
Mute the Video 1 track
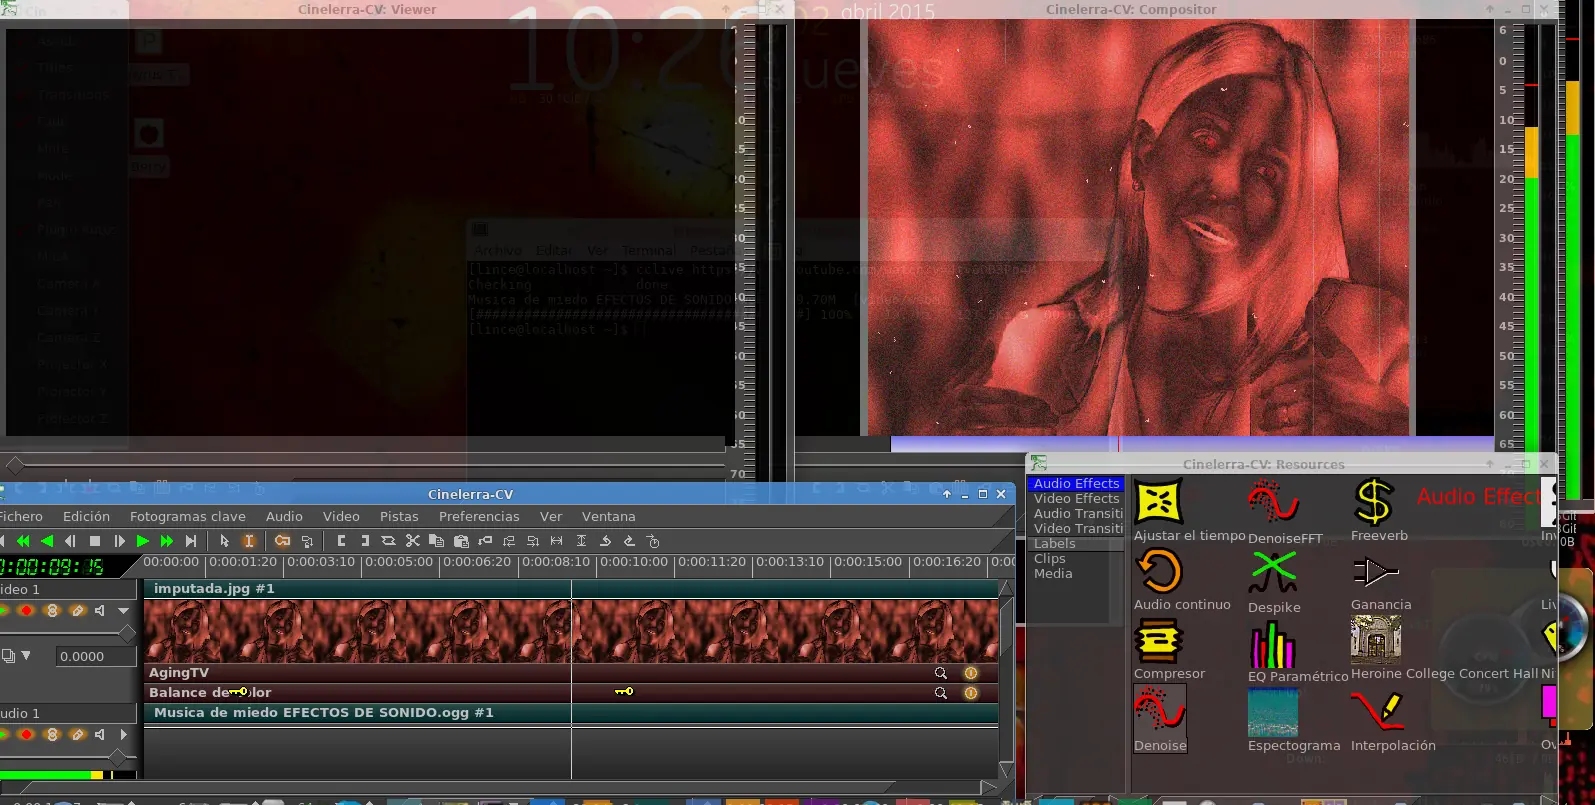pyautogui.click(x=100, y=610)
